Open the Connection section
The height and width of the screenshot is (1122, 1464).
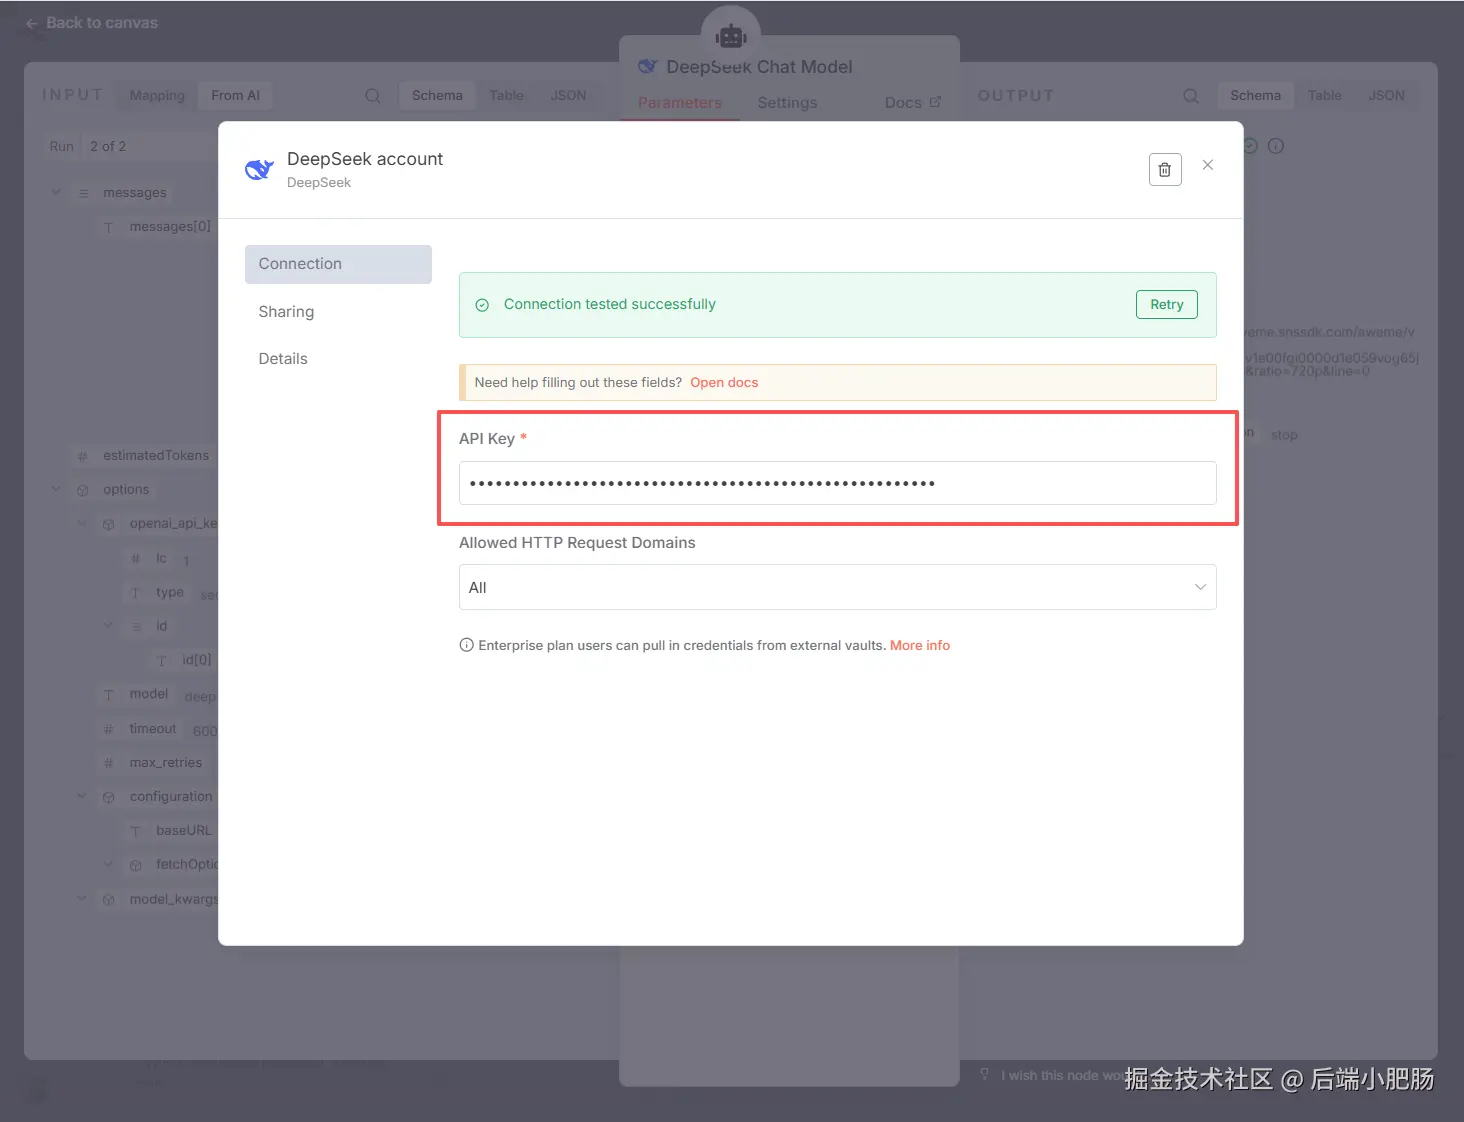click(x=338, y=264)
